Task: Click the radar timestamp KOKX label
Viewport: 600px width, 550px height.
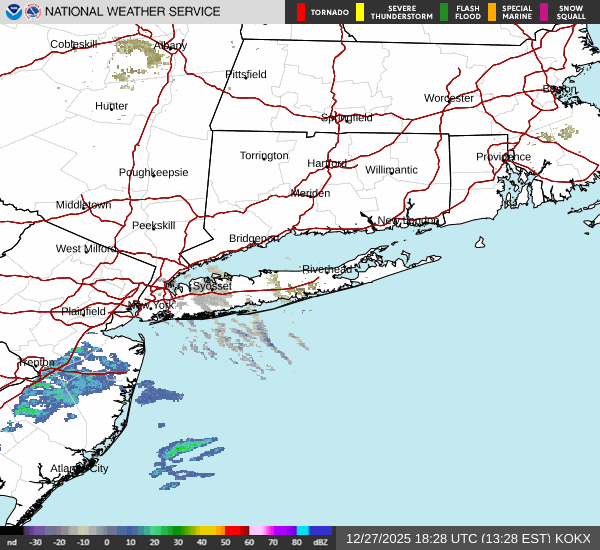Action: pyautogui.click(x=468, y=538)
